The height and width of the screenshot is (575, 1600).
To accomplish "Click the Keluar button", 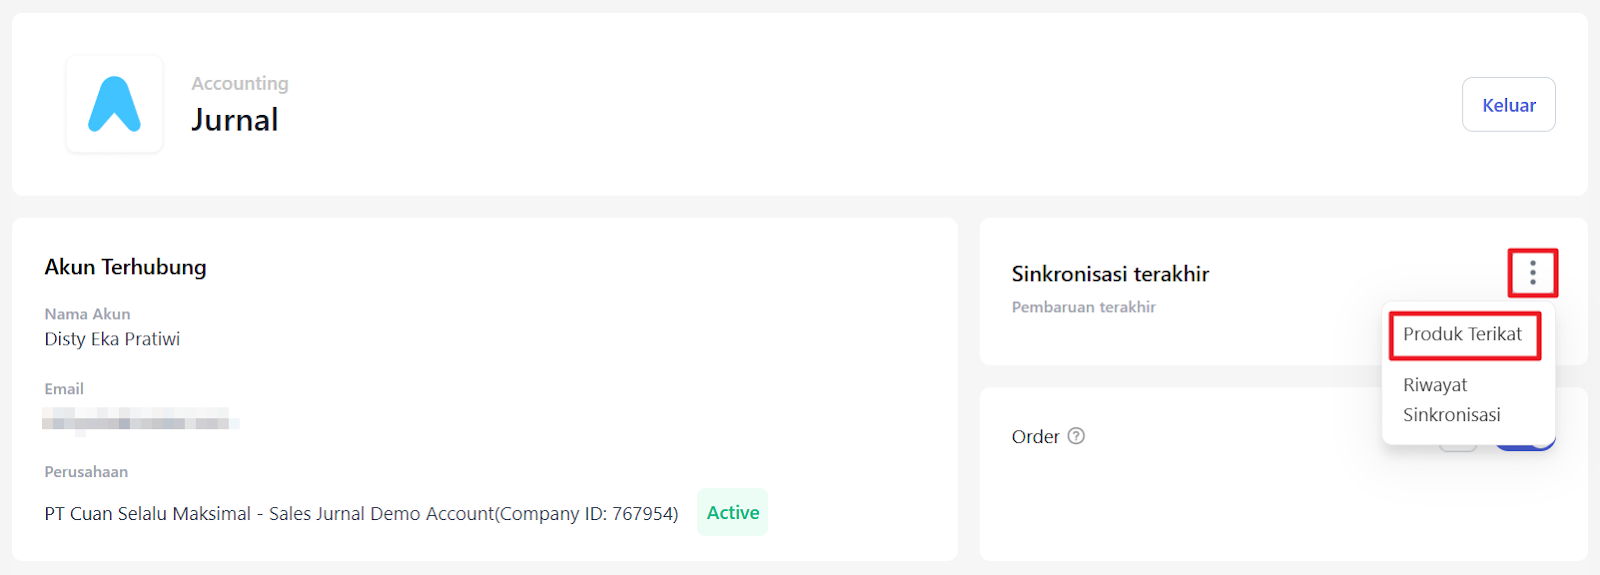I will [1508, 105].
